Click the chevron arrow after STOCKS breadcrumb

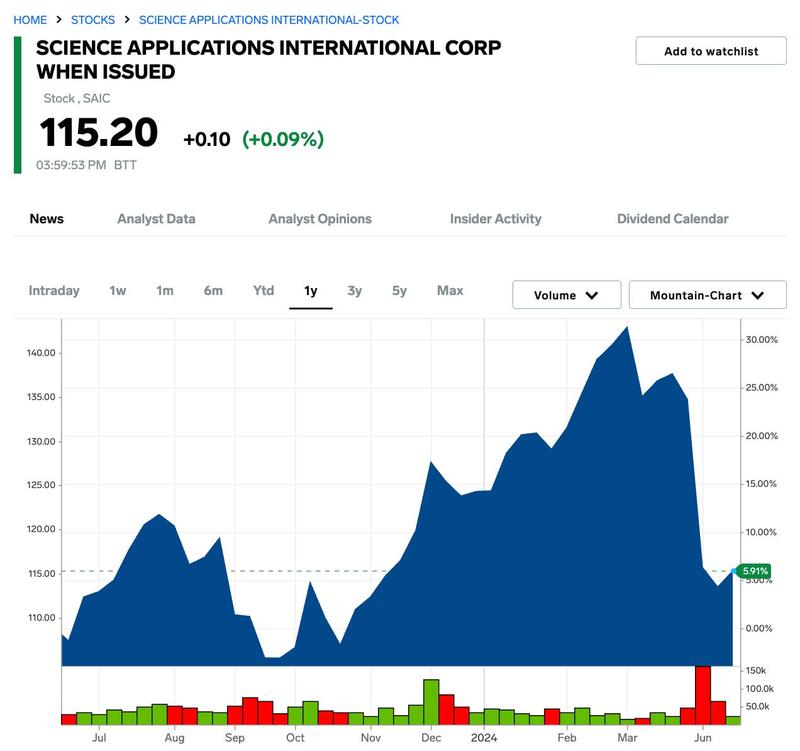[x=127, y=20]
